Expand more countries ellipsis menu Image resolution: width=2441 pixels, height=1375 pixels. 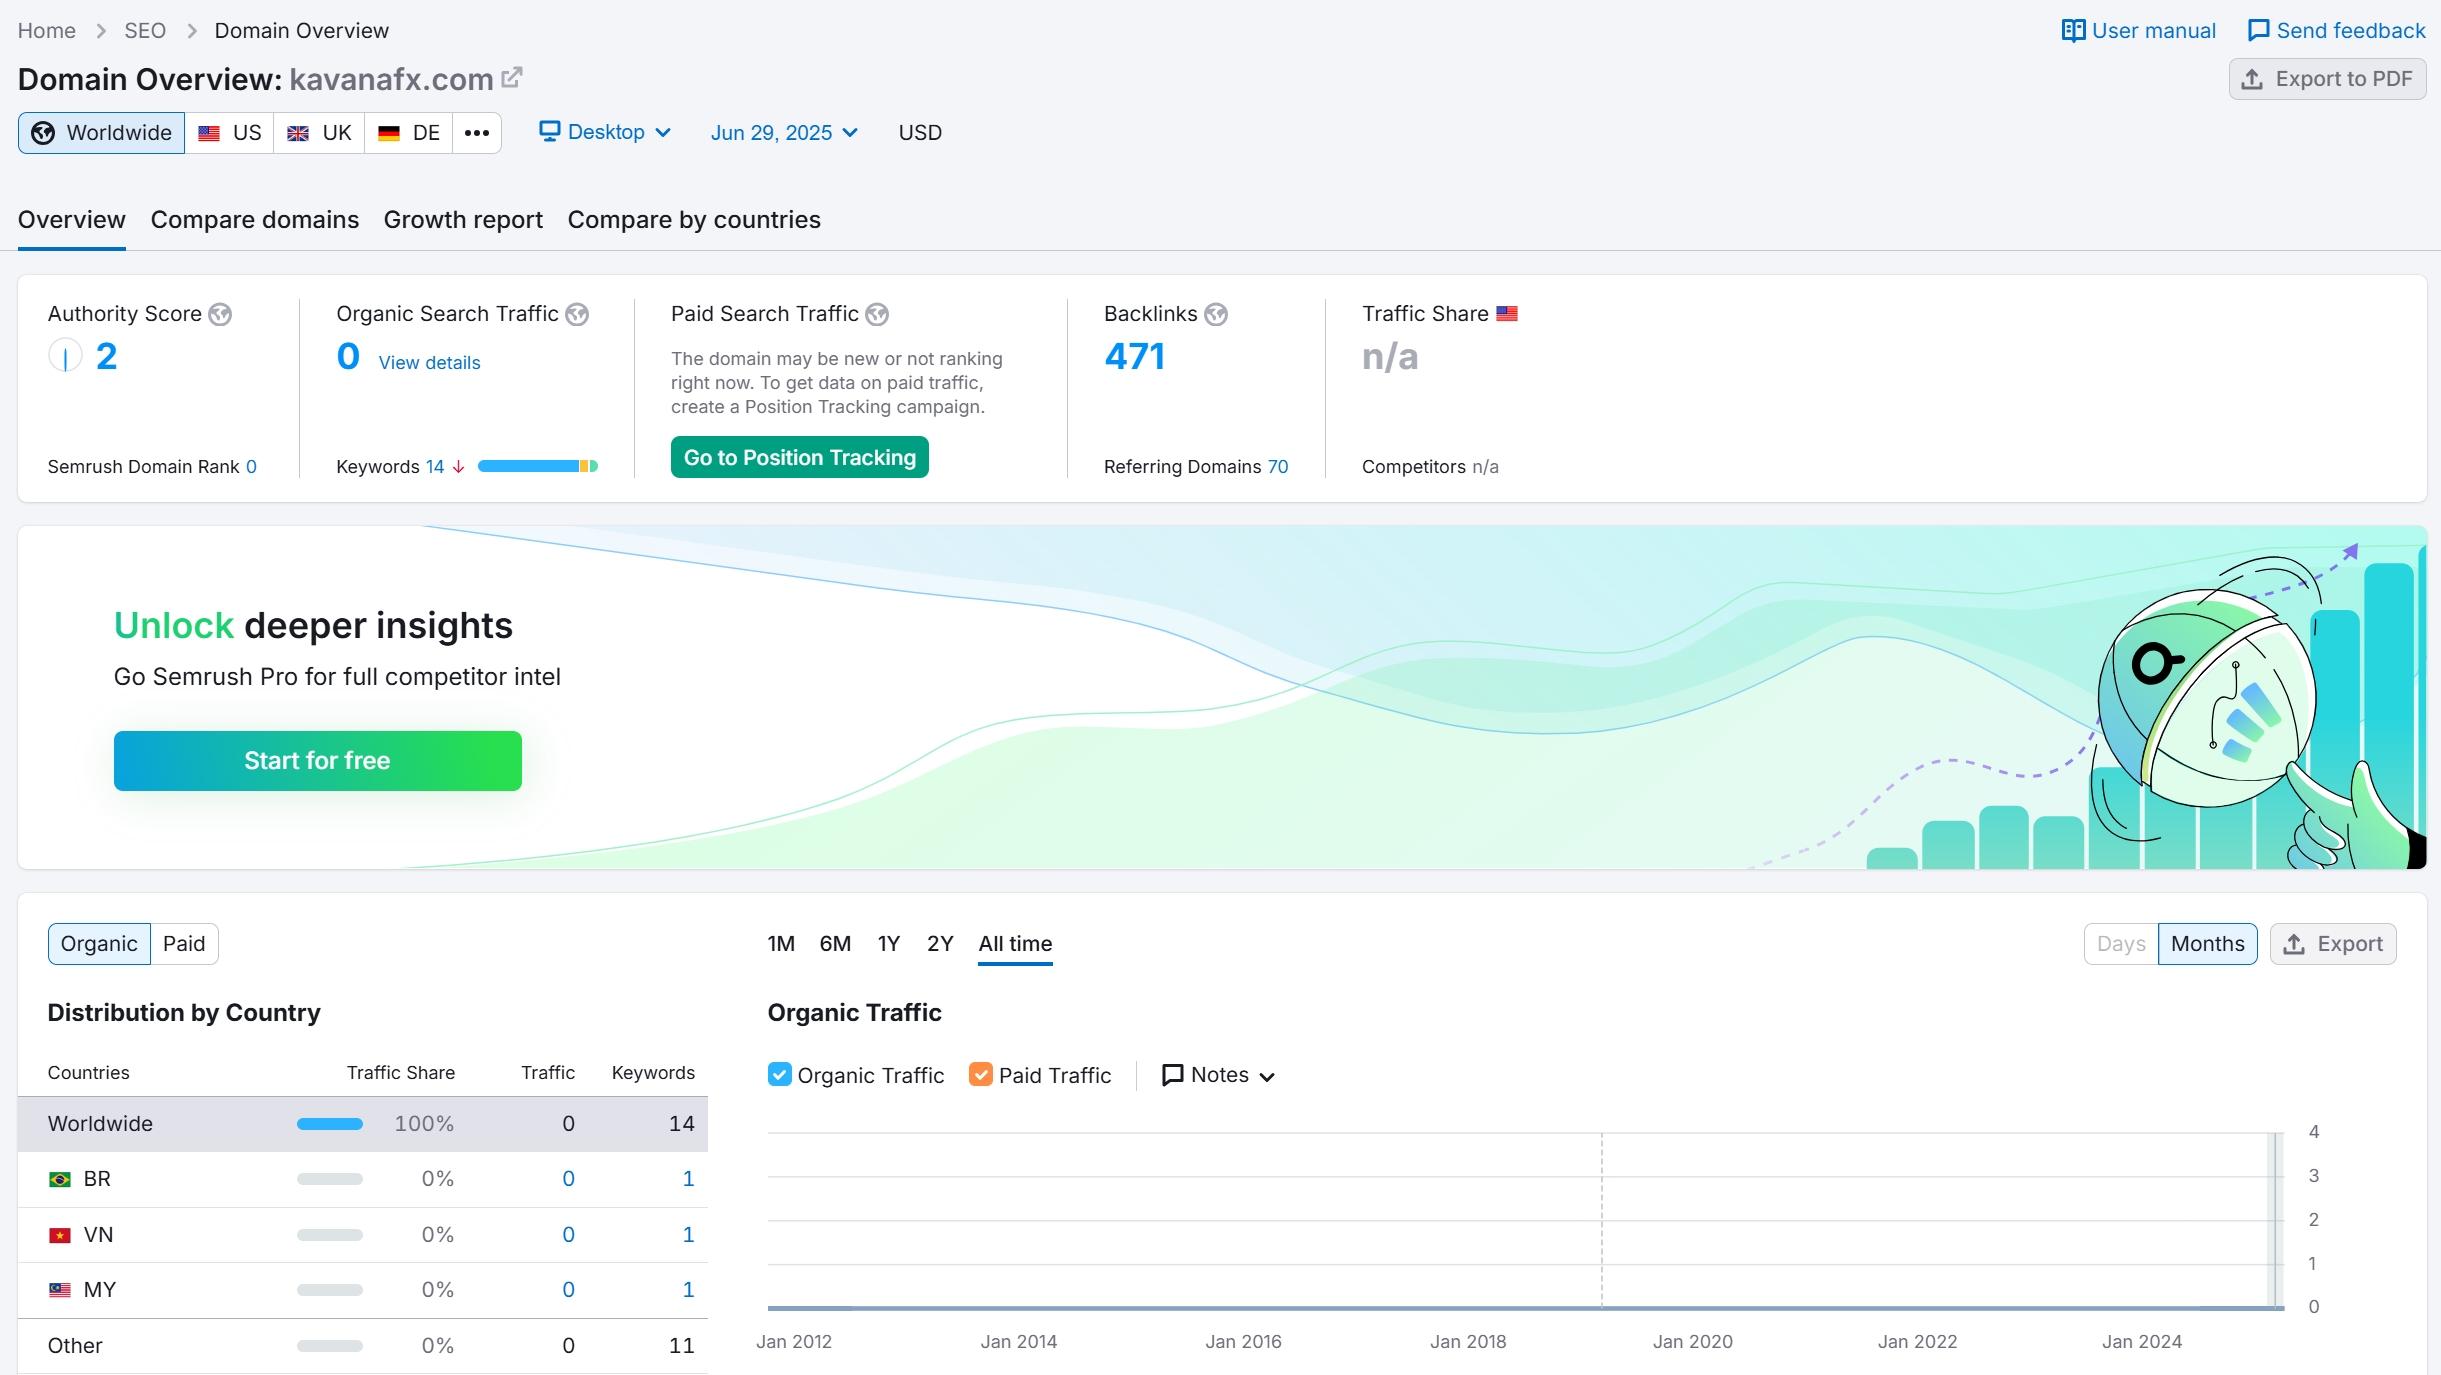(477, 133)
